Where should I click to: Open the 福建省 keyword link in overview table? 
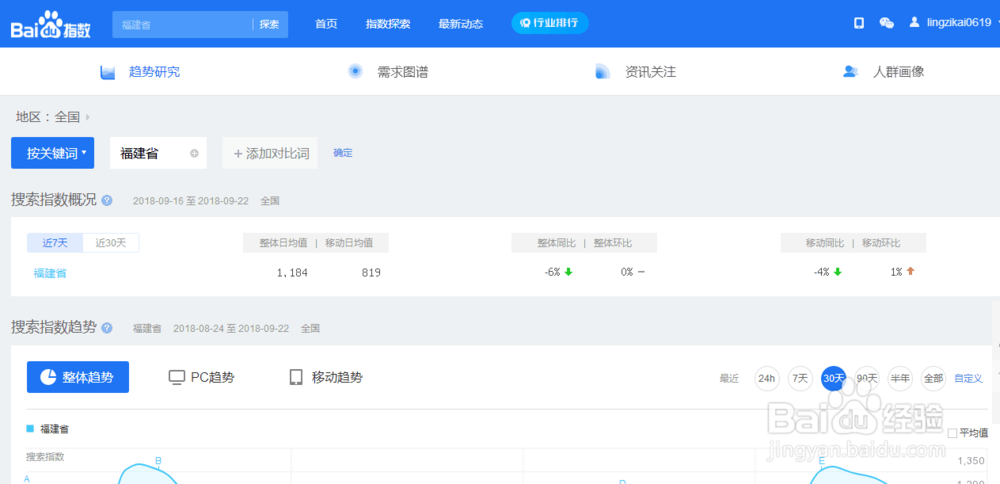(50, 273)
